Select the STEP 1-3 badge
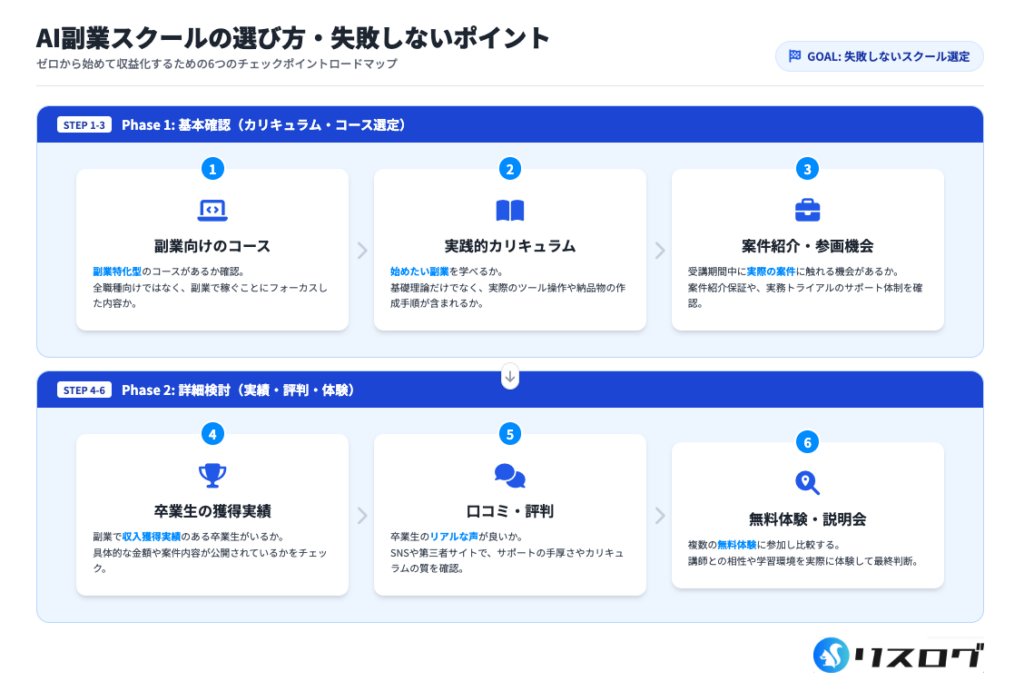Screen dimensions: 1024x691 tap(85, 125)
